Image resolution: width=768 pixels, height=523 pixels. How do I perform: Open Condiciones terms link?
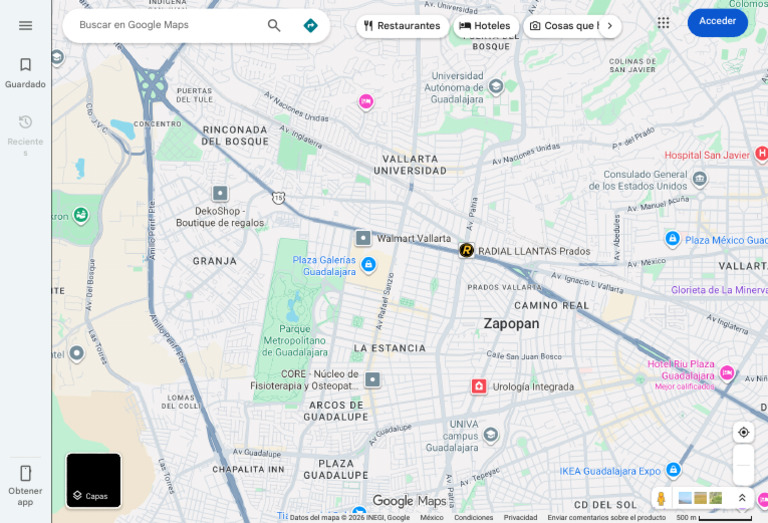click(x=474, y=518)
